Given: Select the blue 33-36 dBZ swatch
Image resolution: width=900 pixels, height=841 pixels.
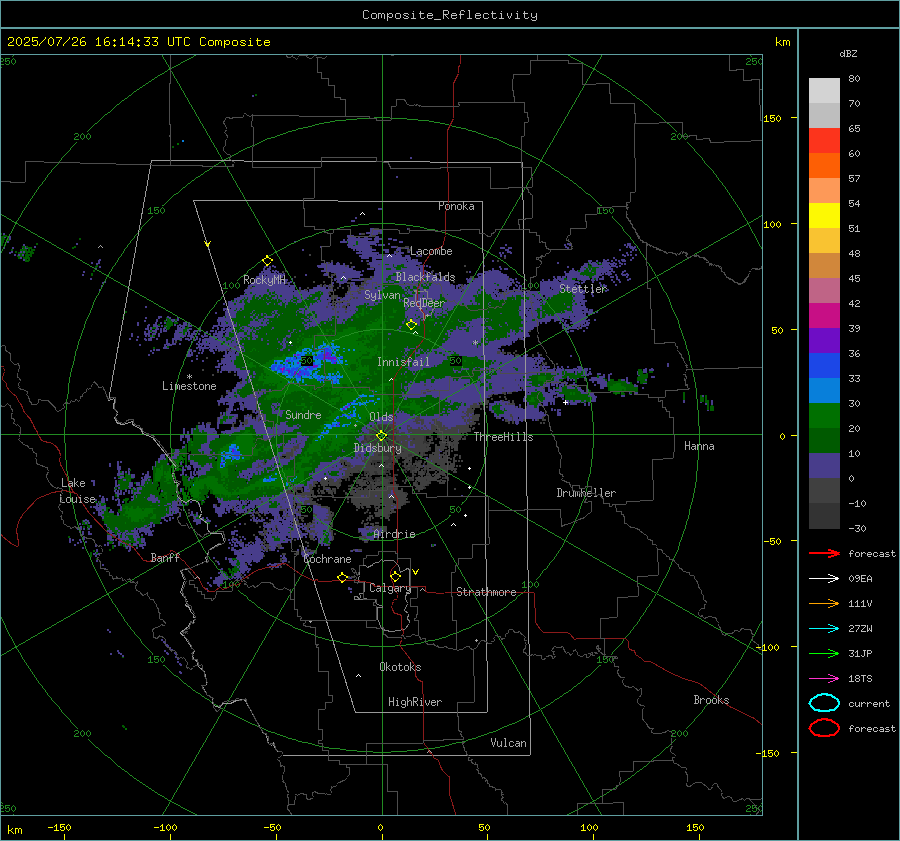Looking at the screenshot, I should click(x=824, y=366).
